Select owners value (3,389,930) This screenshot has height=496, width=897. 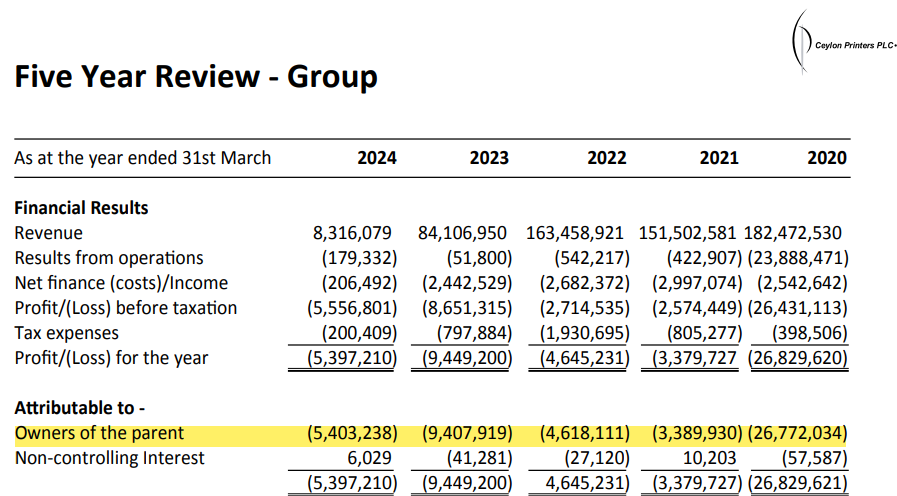tap(697, 433)
